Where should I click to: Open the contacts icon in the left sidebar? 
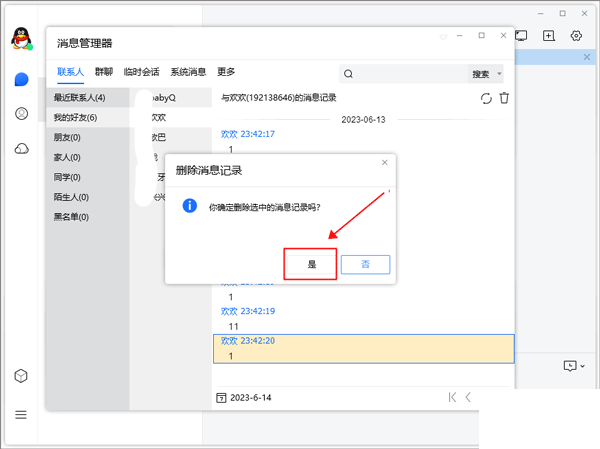click(21, 114)
